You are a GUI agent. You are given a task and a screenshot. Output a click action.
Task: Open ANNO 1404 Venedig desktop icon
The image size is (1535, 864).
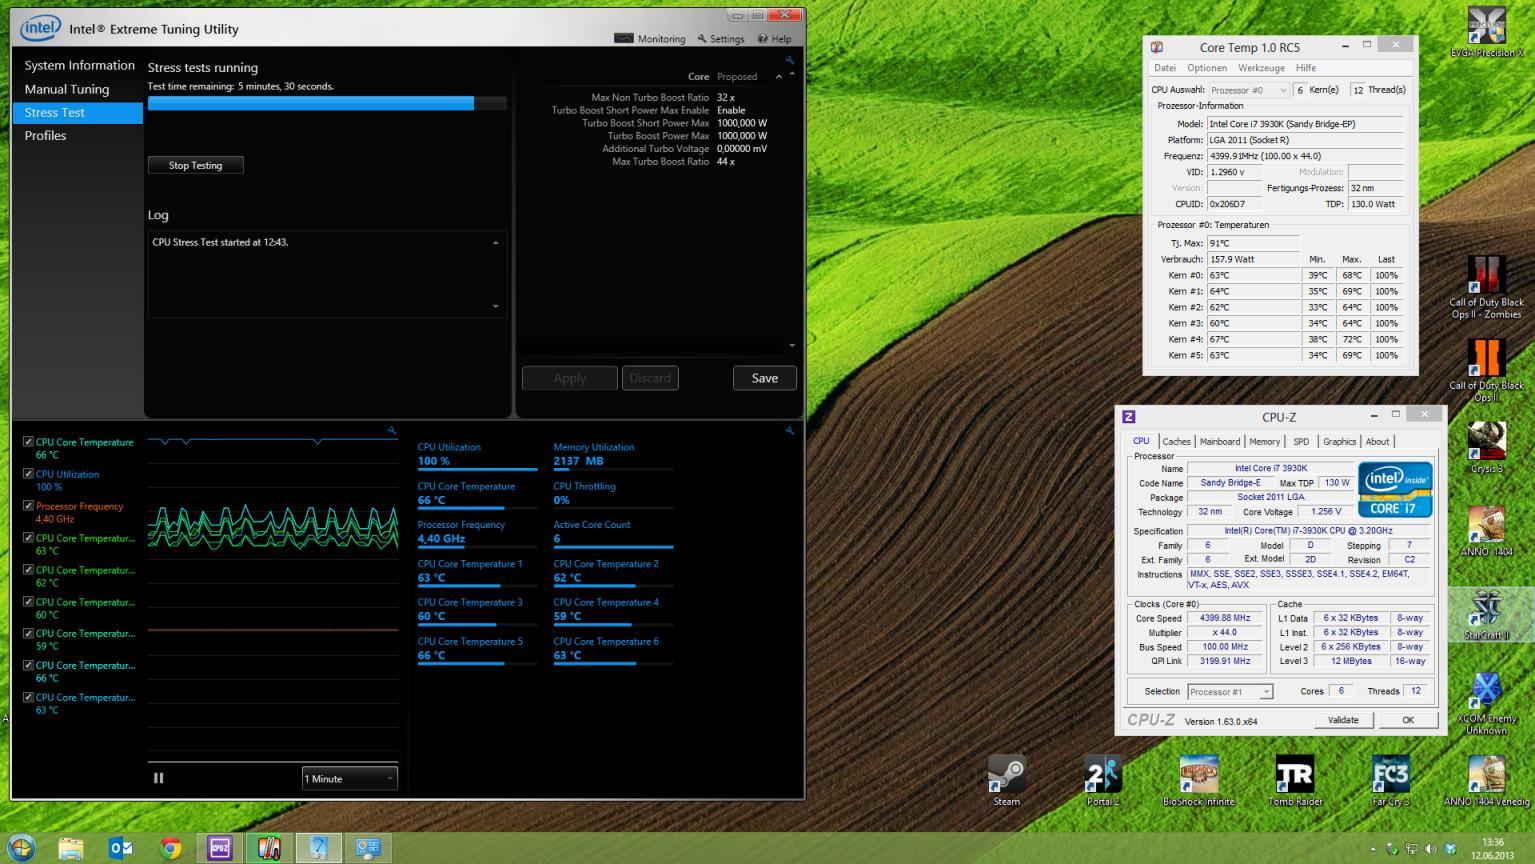pyautogui.click(x=1487, y=780)
